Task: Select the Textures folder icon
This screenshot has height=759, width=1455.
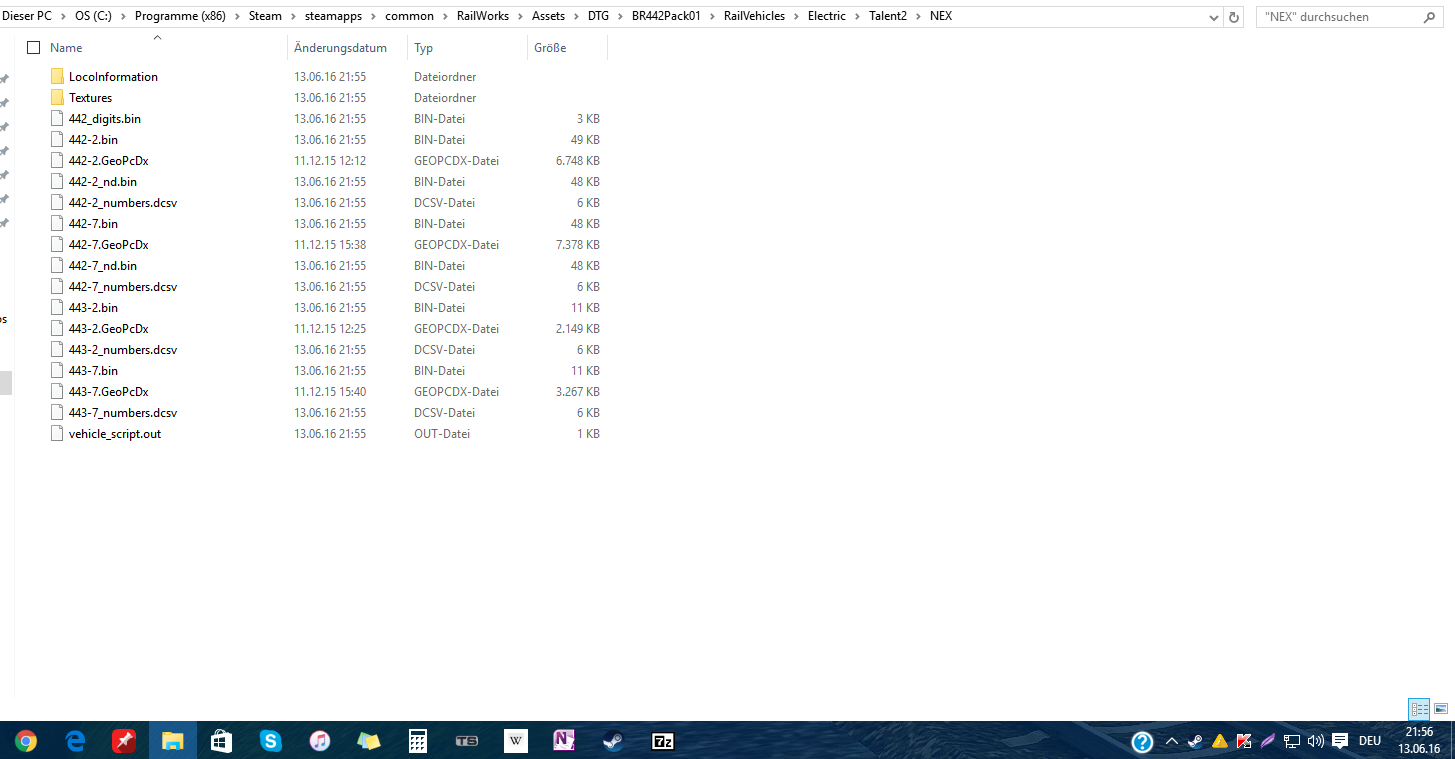Action: coord(57,98)
